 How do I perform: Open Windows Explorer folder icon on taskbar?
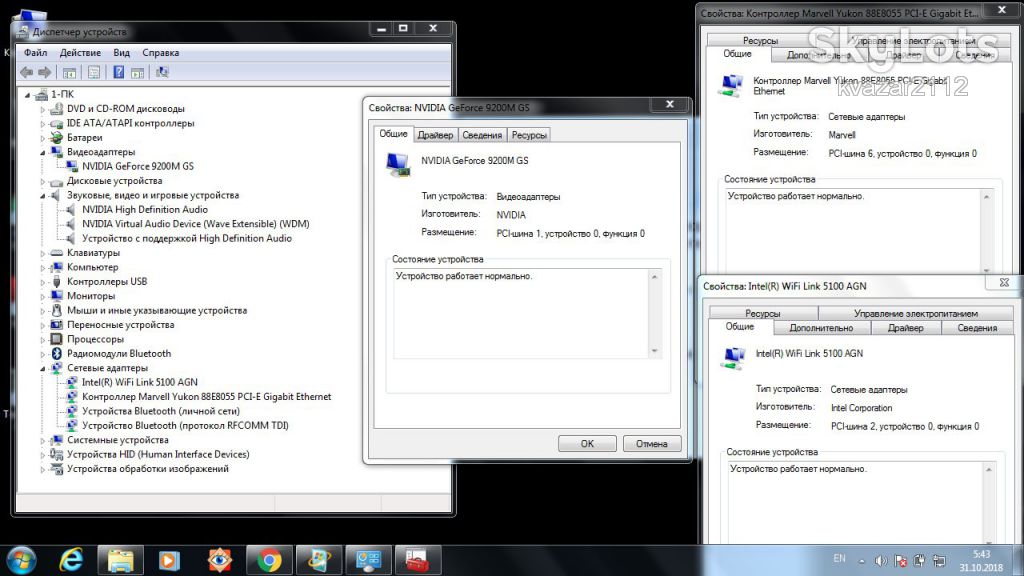(x=121, y=560)
